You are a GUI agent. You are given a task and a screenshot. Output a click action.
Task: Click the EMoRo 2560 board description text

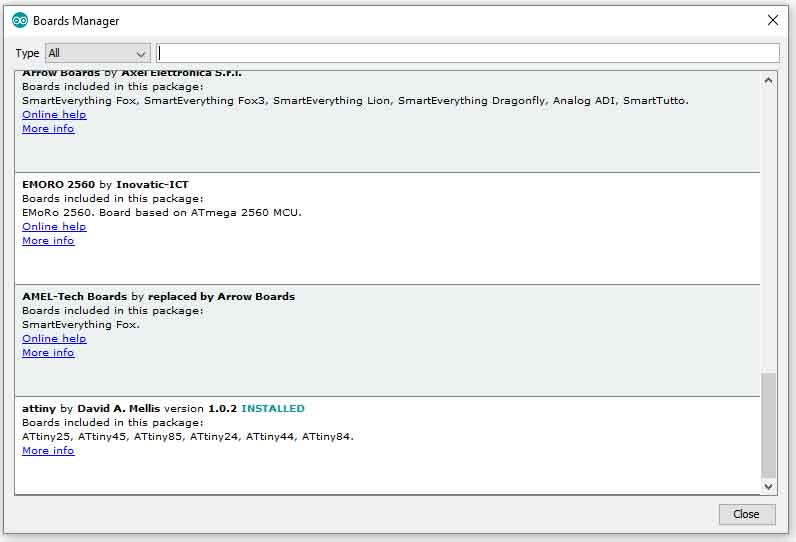point(162,213)
